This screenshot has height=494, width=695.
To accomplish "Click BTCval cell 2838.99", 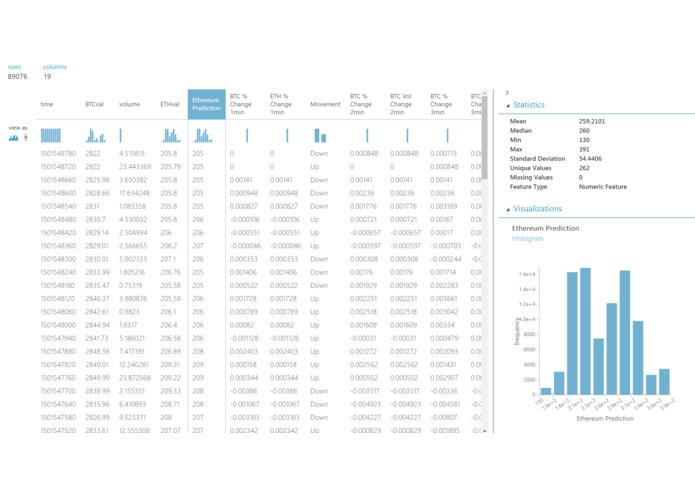I will point(97,391).
